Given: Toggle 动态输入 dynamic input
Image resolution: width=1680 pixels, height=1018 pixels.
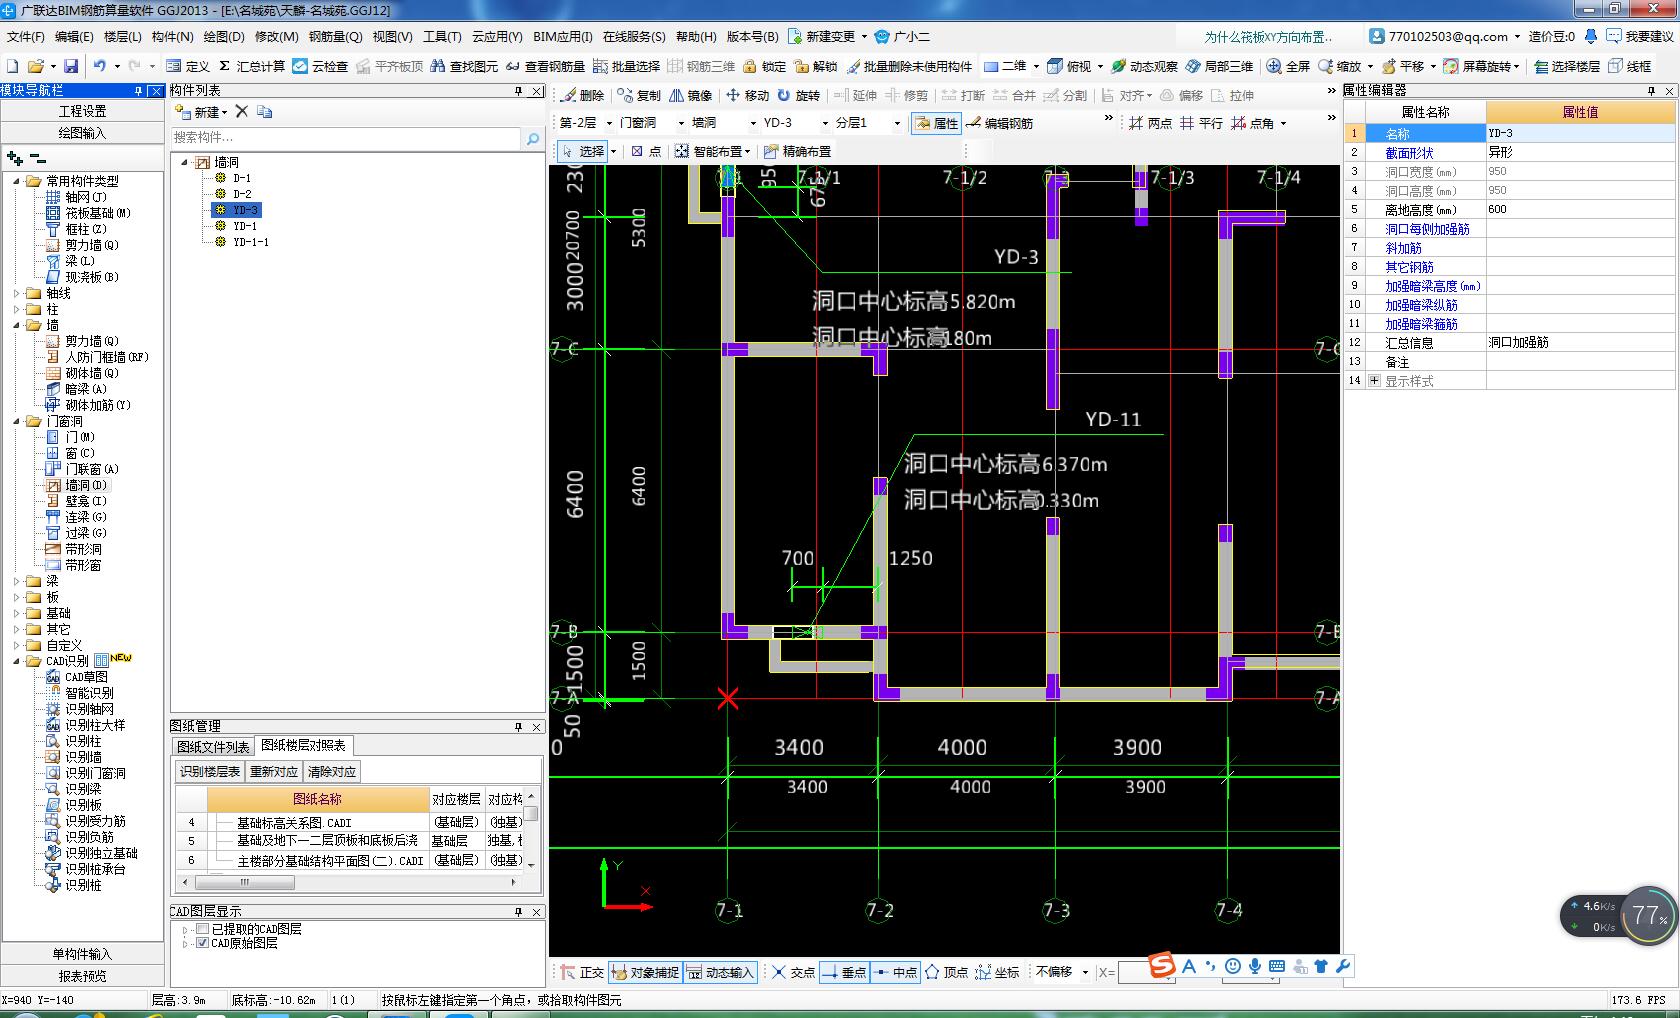Looking at the screenshot, I should point(720,972).
